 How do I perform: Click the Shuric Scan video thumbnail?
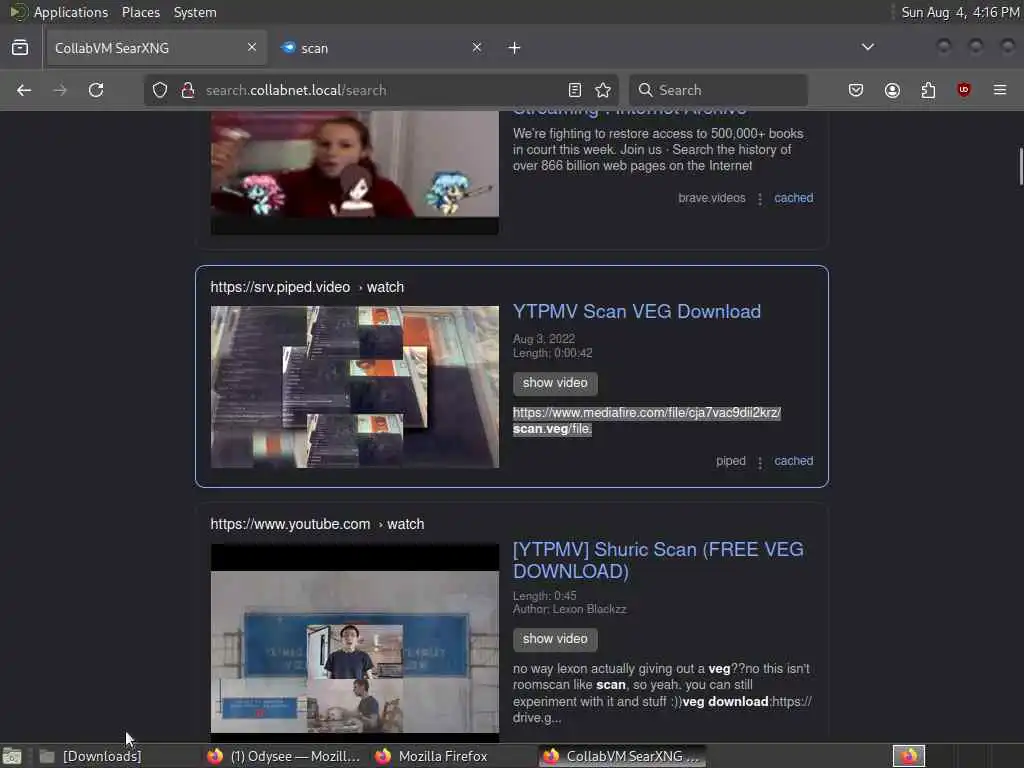point(355,642)
